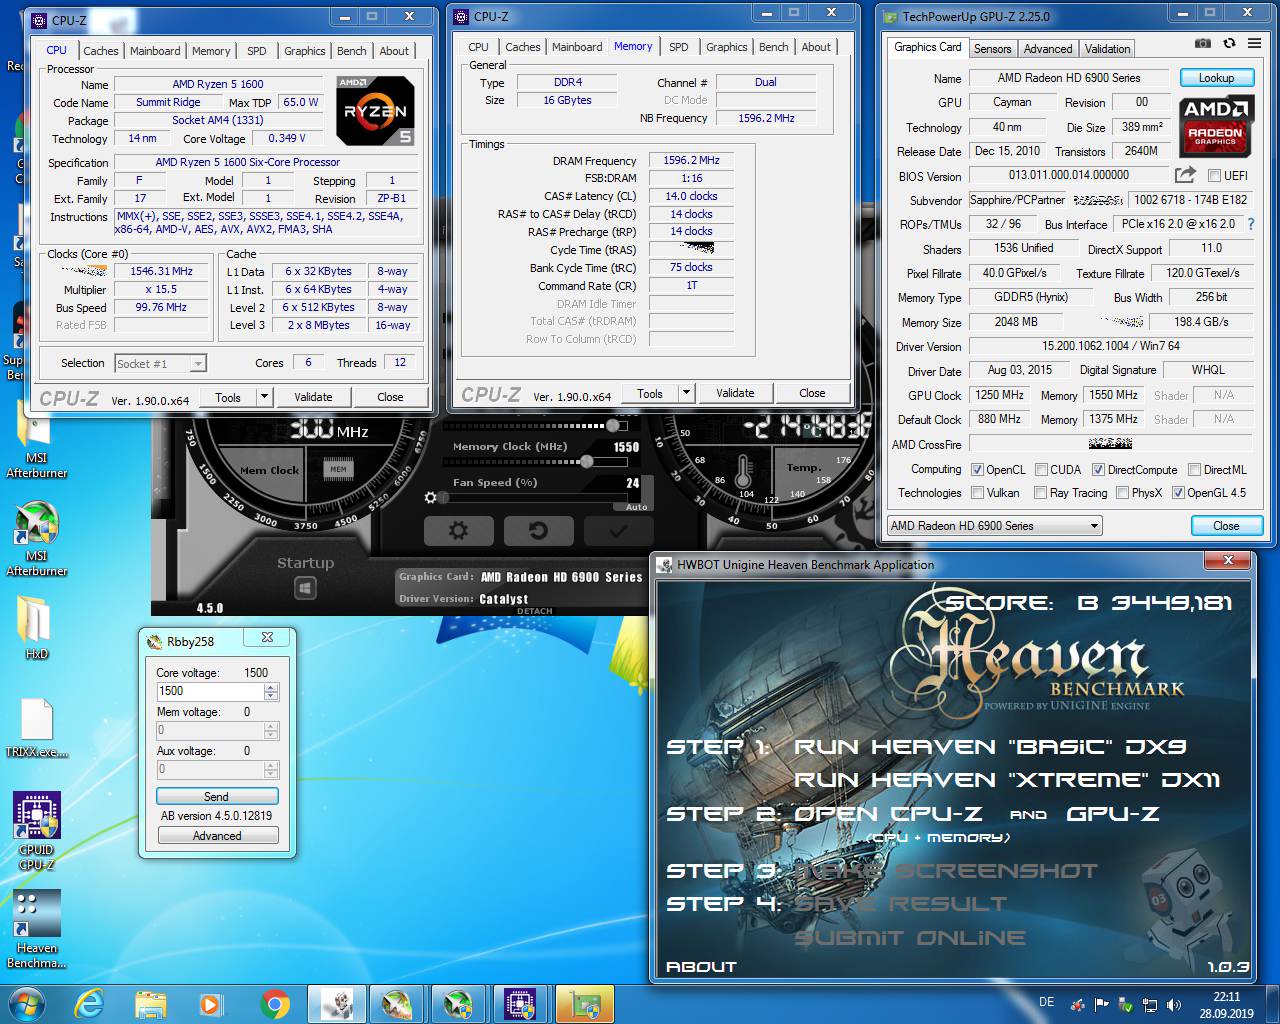Open the Bus Interface question mark help
The height and width of the screenshot is (1024, 1280).
point(1250,224)
